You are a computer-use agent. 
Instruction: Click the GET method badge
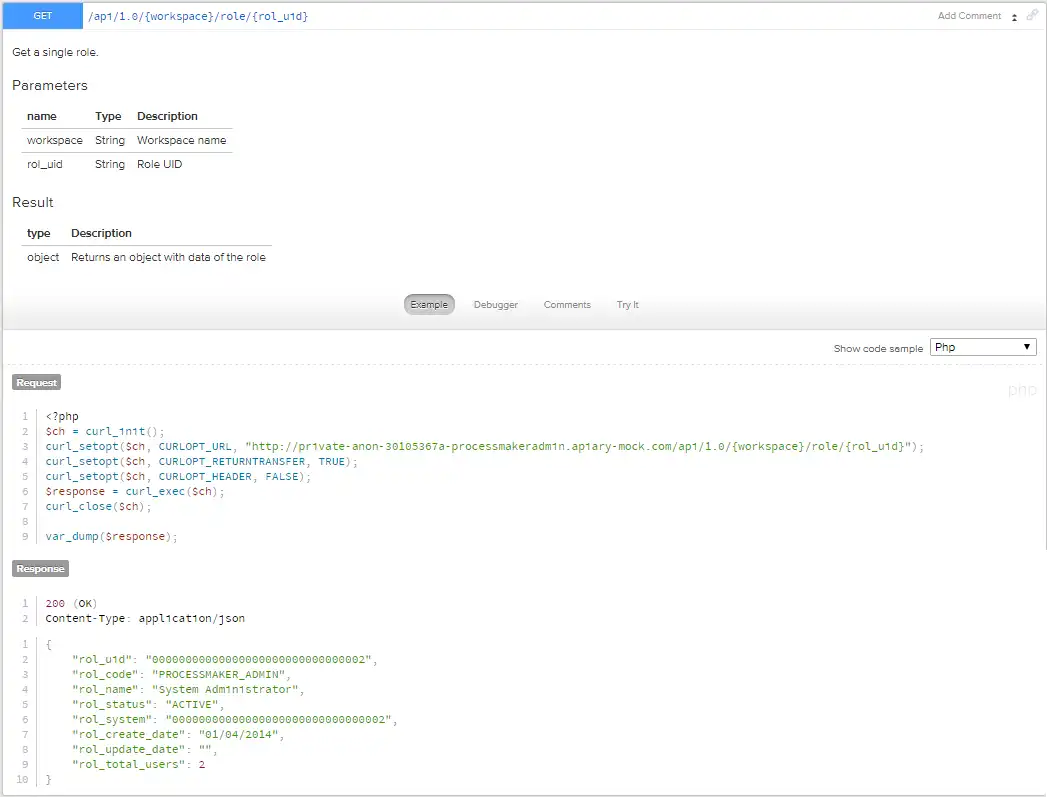tap(41, 15)
